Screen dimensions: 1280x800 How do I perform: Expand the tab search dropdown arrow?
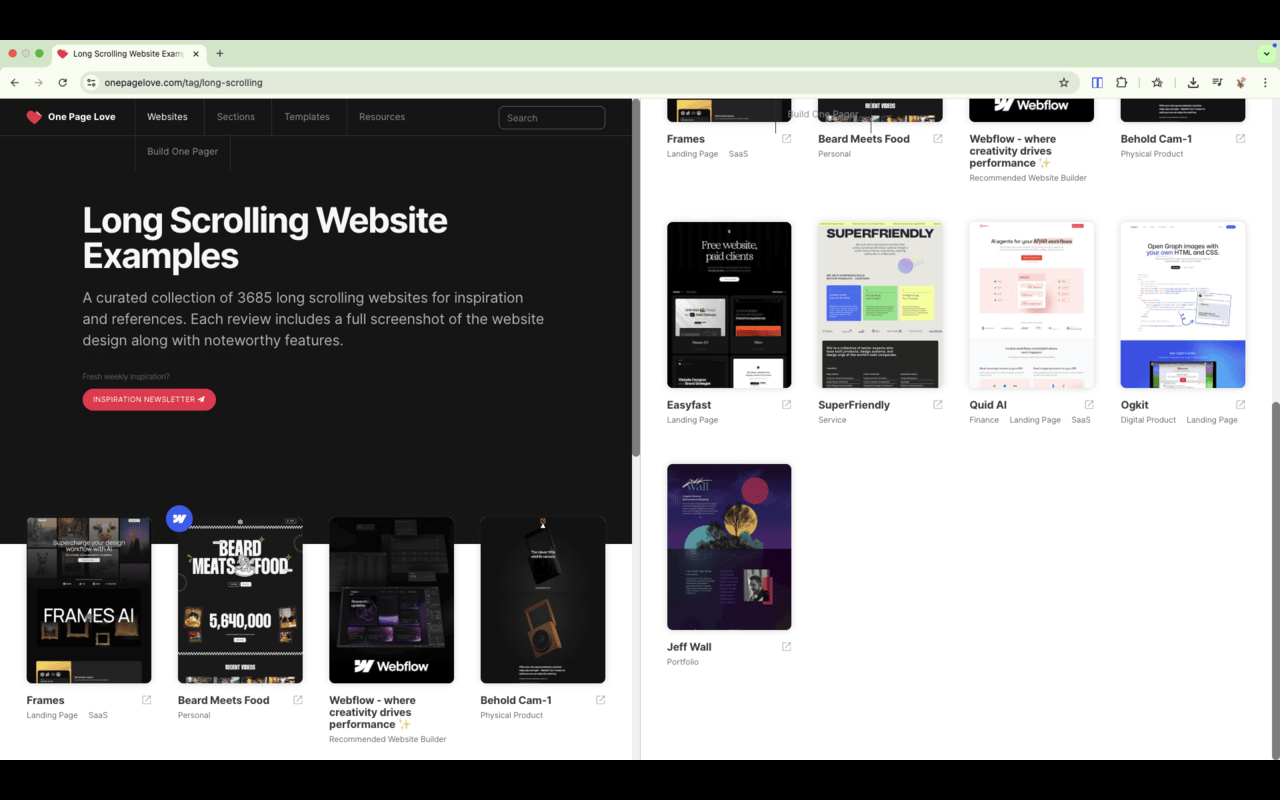(x=1265, y=54)
